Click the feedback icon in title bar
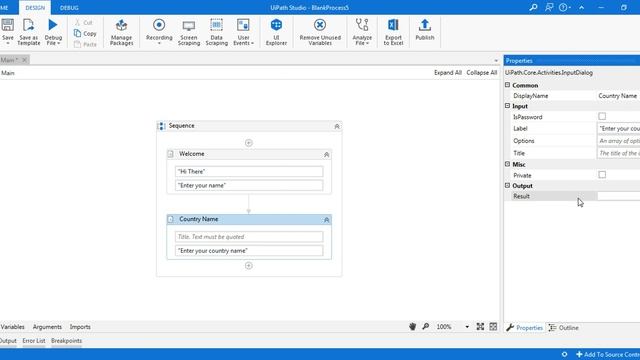This screenshot has width=640, height=360. click(549, 7)
